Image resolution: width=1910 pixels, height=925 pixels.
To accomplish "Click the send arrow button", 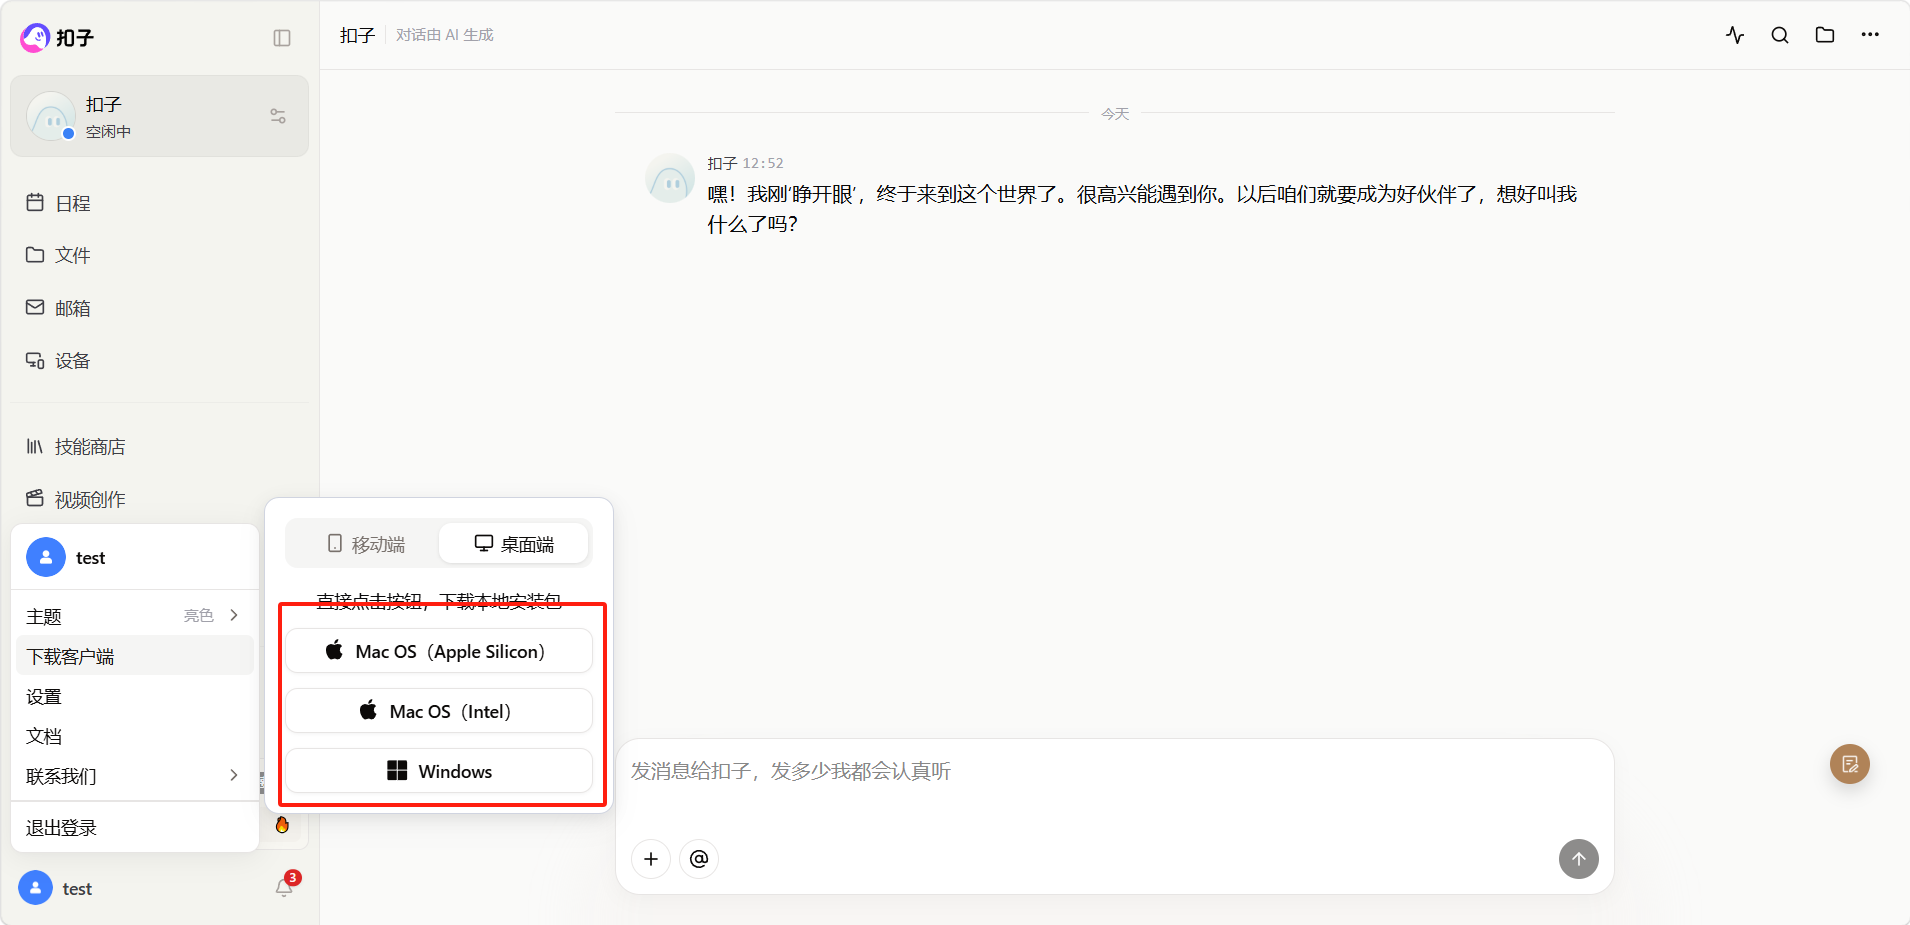I will (1579, 859).
